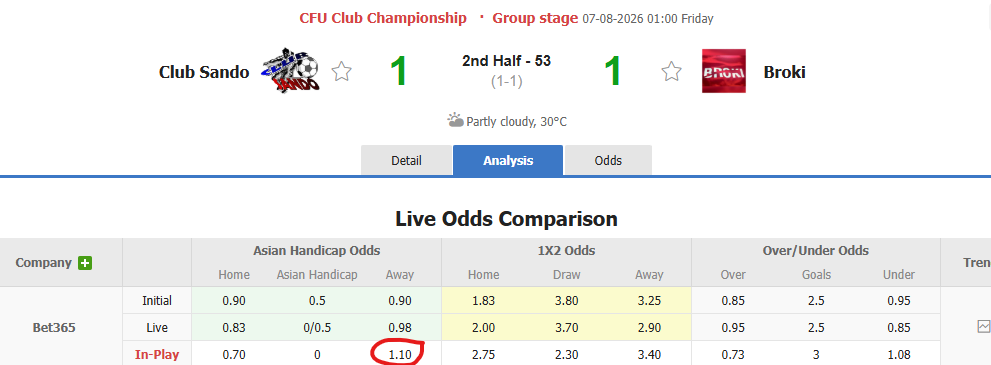
Task: Open Broki team name link
Action: coord(784,72)
